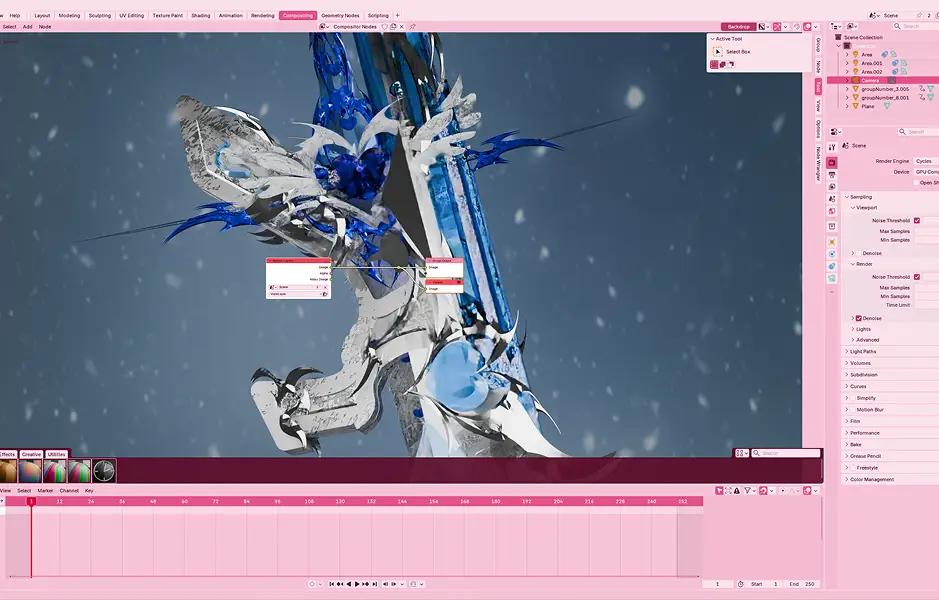Screen dimensions: 939x600
Task: Expand the Performance panel
Action: (x=865, y=432)
